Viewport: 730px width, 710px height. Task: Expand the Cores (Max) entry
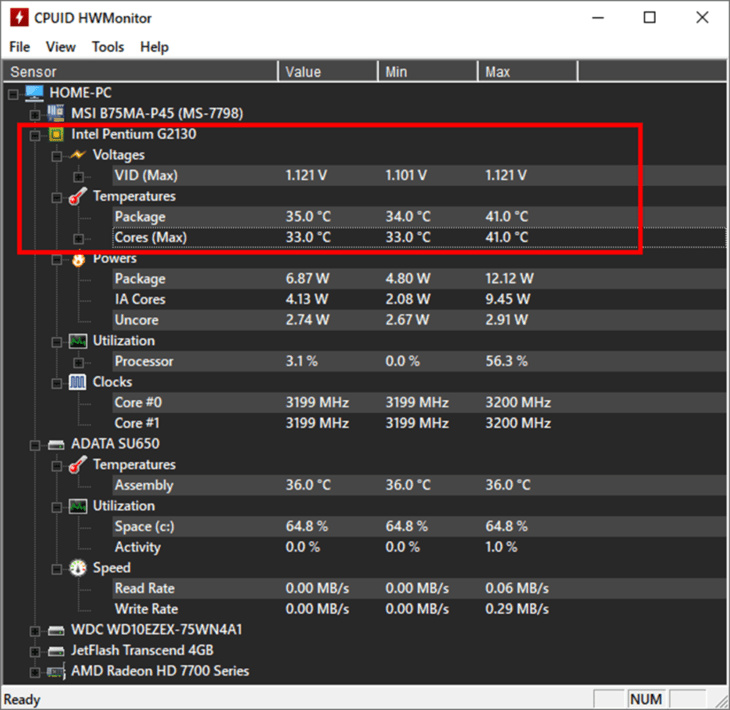(x=79, y=239)
